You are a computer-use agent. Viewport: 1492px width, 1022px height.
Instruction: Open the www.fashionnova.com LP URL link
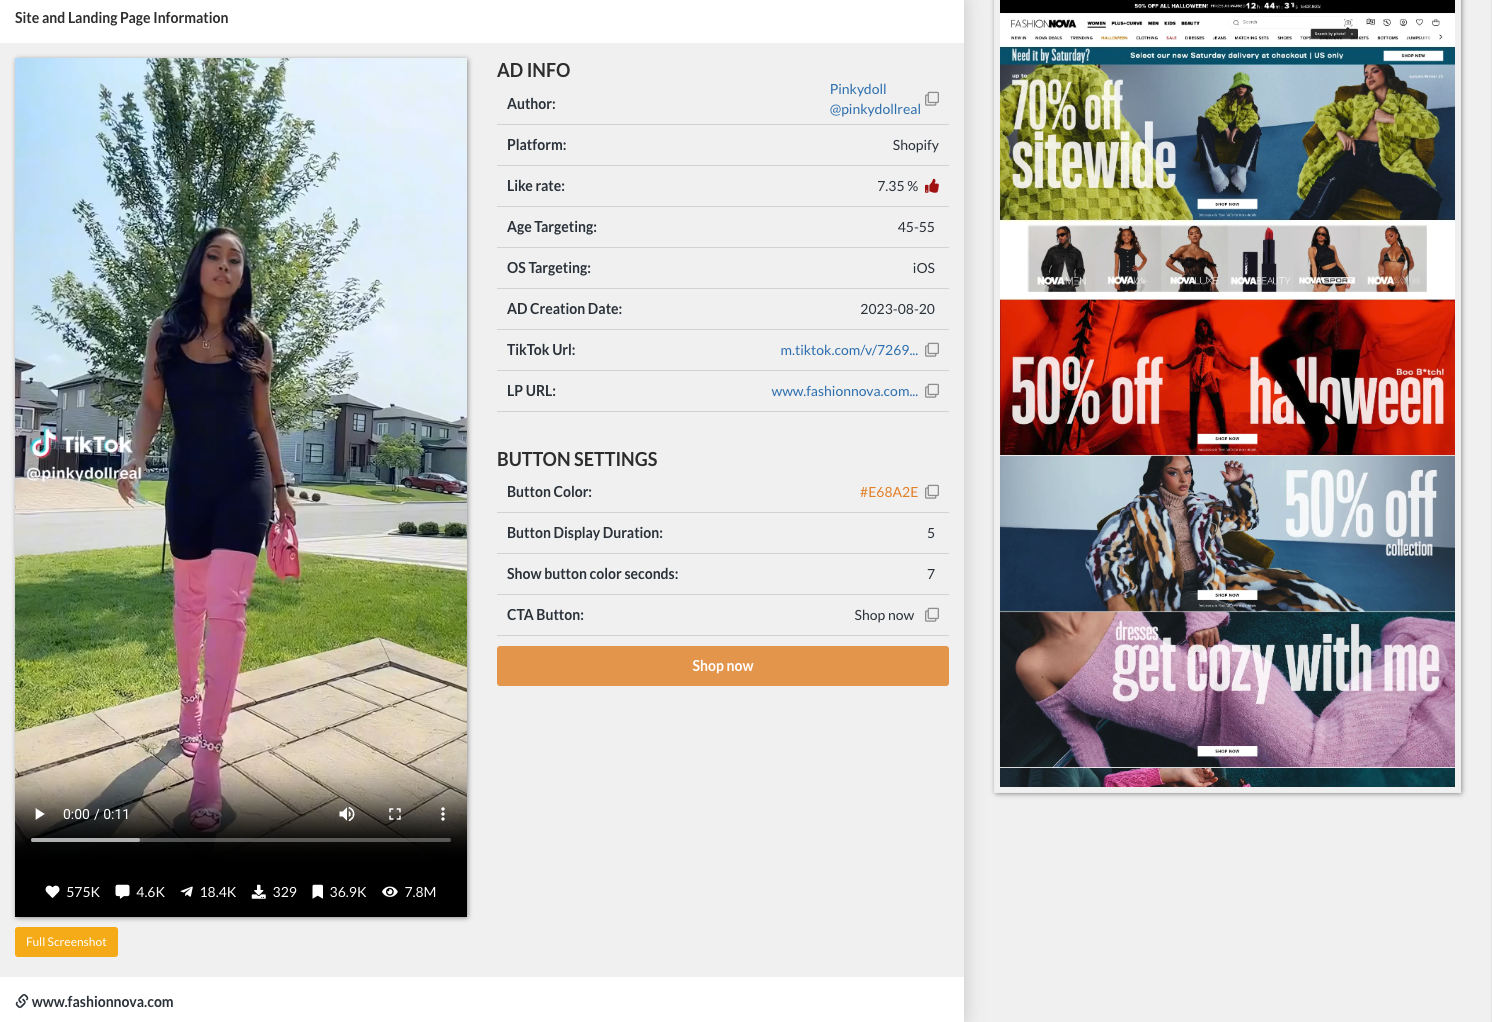click(845, 391)
